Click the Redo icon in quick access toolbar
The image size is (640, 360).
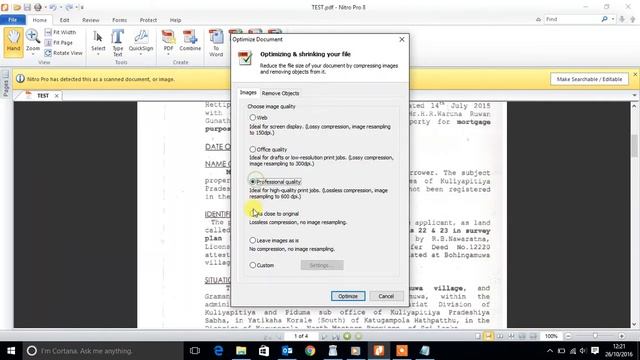tap(69, 7)
